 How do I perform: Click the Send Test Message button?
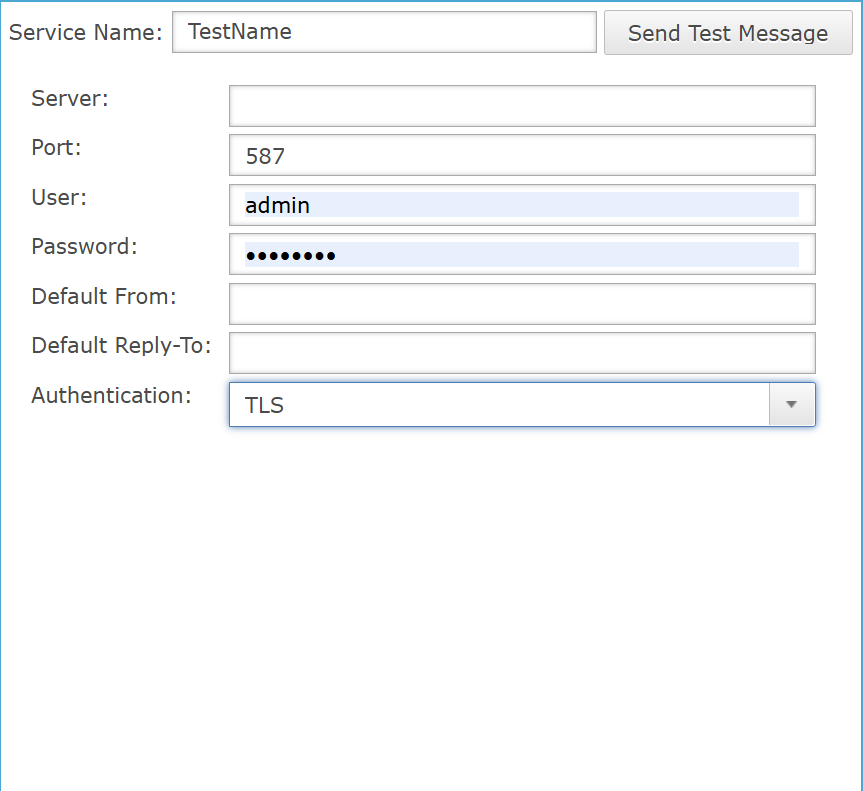(727, 33)
